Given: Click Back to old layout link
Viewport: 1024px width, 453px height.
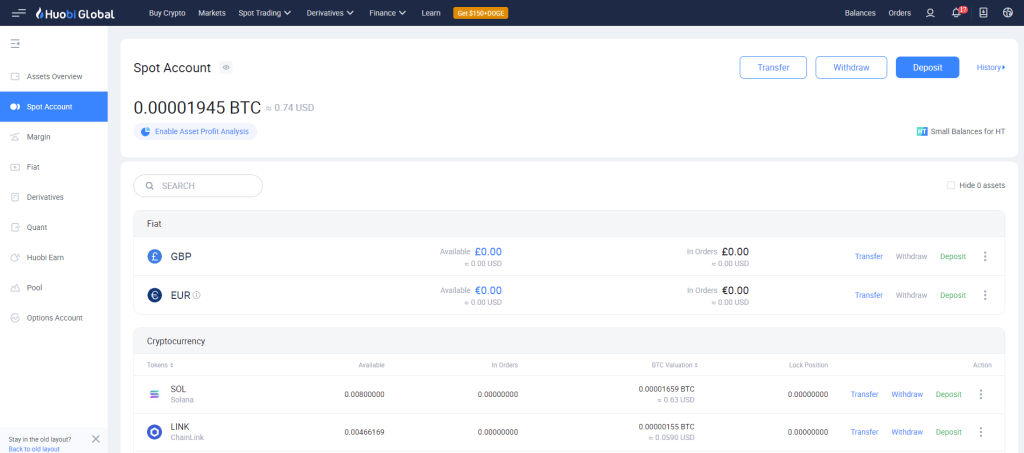Looking at the screenshot, I should [x=34, y=449].
